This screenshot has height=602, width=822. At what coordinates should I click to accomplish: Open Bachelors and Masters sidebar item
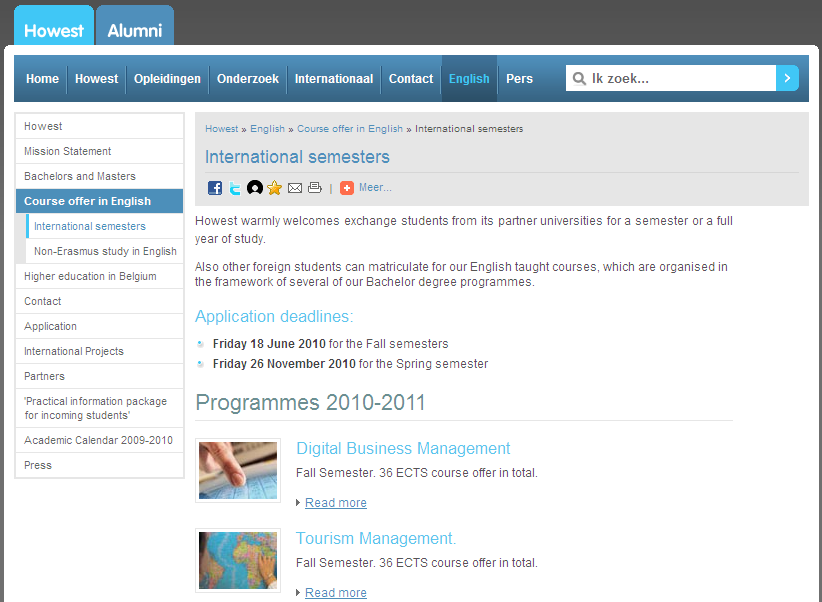(100, 176)
